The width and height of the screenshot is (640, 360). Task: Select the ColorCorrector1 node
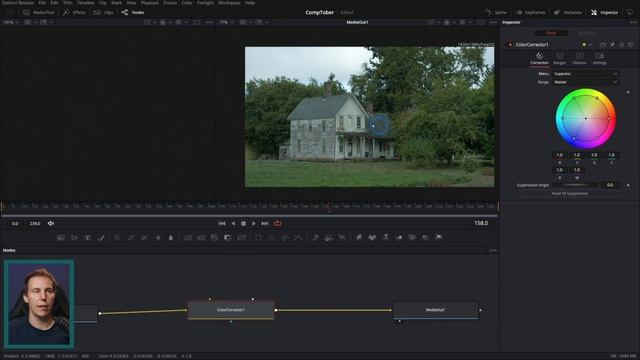pos(231,310)
